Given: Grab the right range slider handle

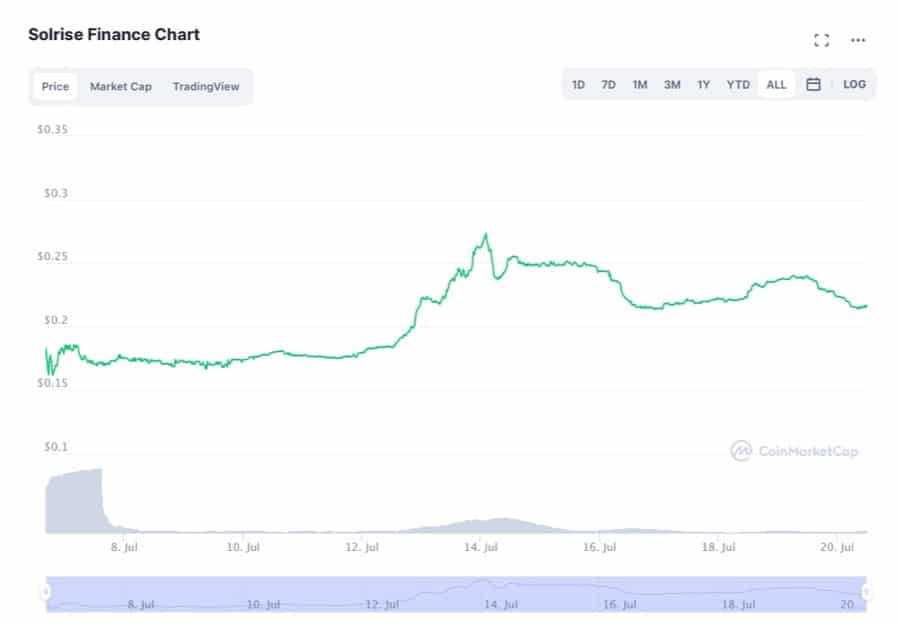Looking at the screenshot, I should pyautogui.click(x=866, y=593).
